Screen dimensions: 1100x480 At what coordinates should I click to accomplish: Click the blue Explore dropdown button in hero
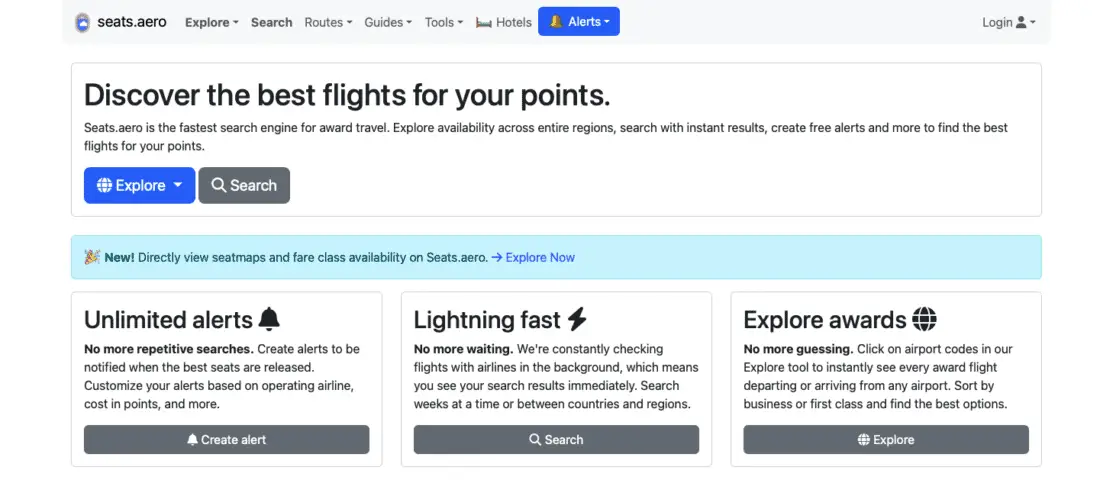(x=139, y=185)
